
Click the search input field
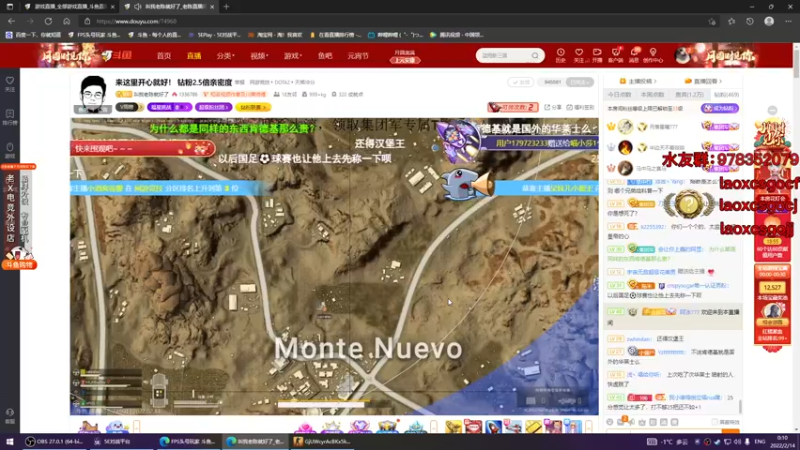[x=504, y=56]
